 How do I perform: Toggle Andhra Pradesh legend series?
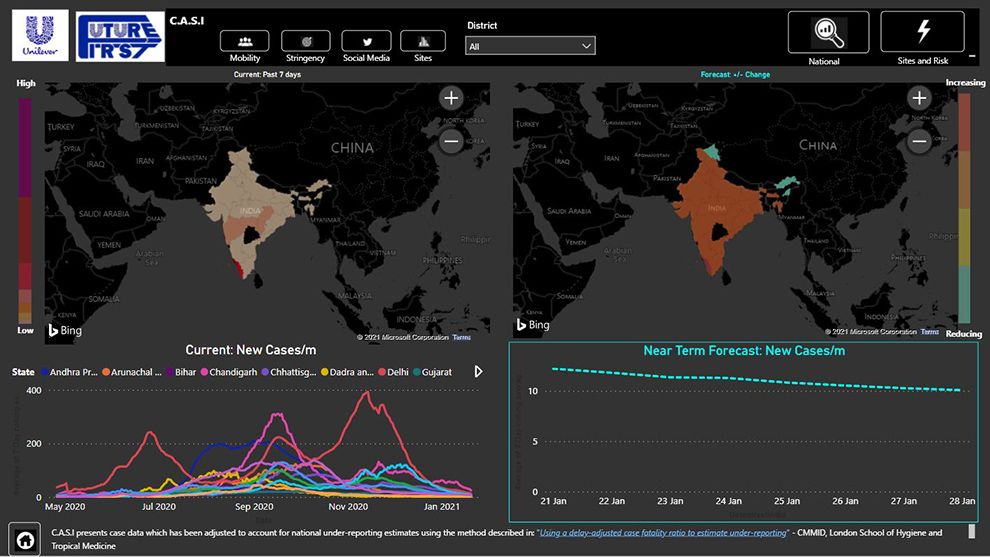click(69, 372)
